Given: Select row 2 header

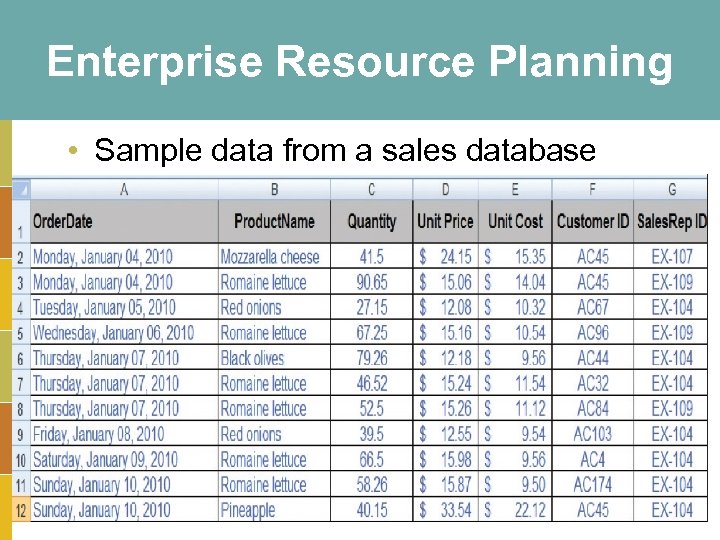Looking at the screenshot, I should point(21,257).
